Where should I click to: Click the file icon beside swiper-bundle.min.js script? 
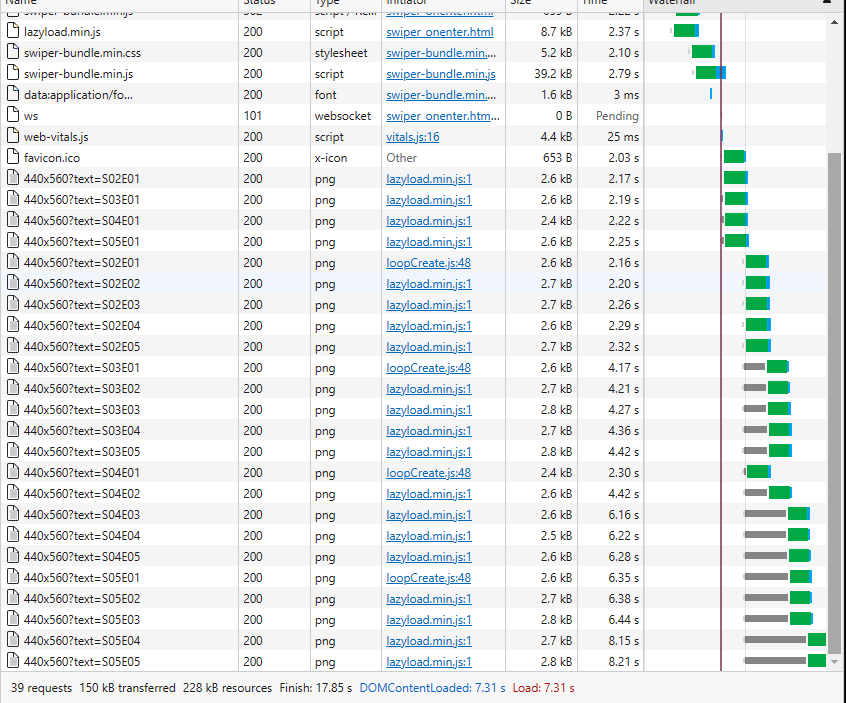[13, 73]
